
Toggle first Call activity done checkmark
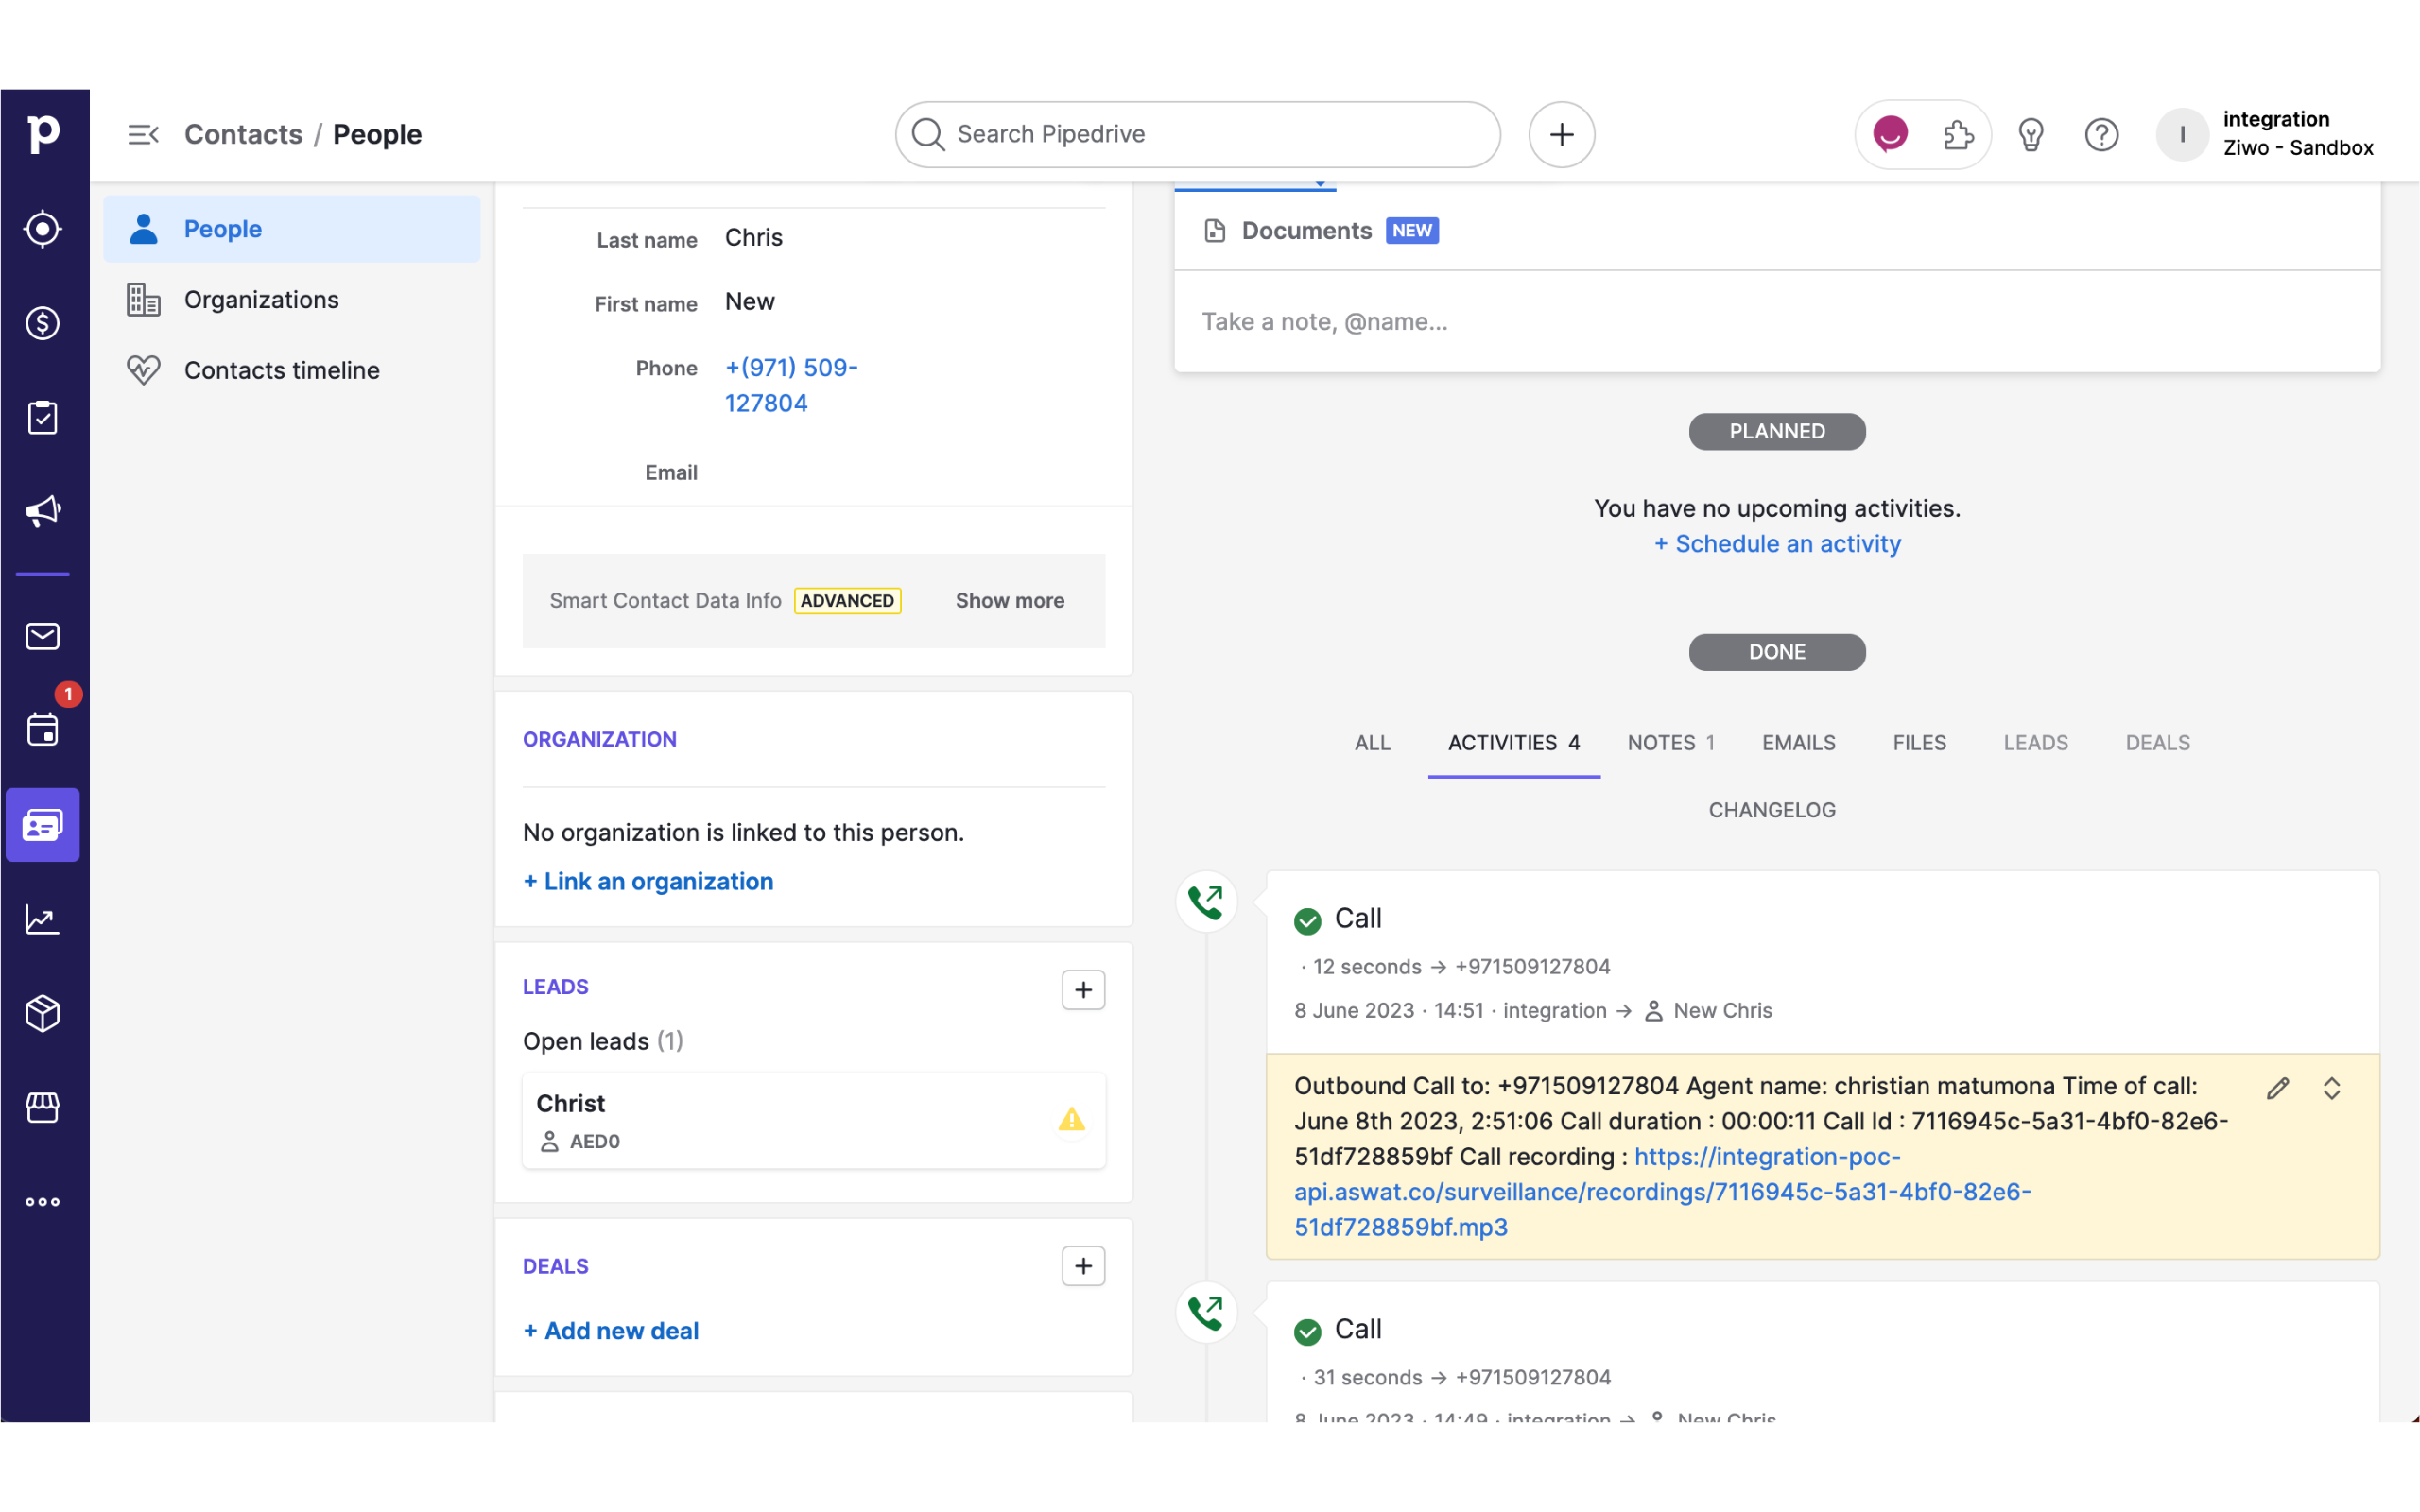click(x=1307, y=920)
